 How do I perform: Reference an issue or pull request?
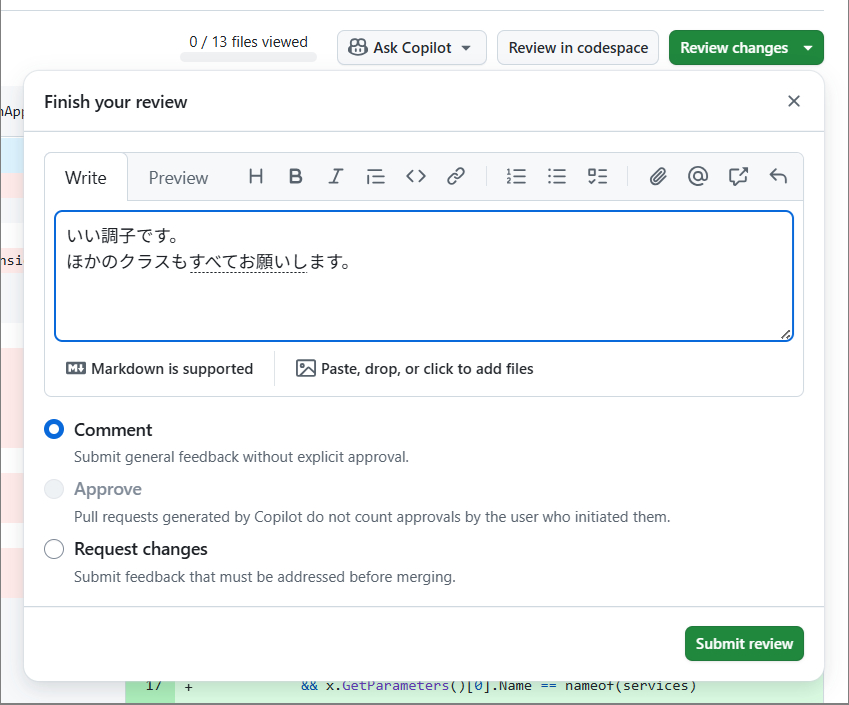click(738, 177)
